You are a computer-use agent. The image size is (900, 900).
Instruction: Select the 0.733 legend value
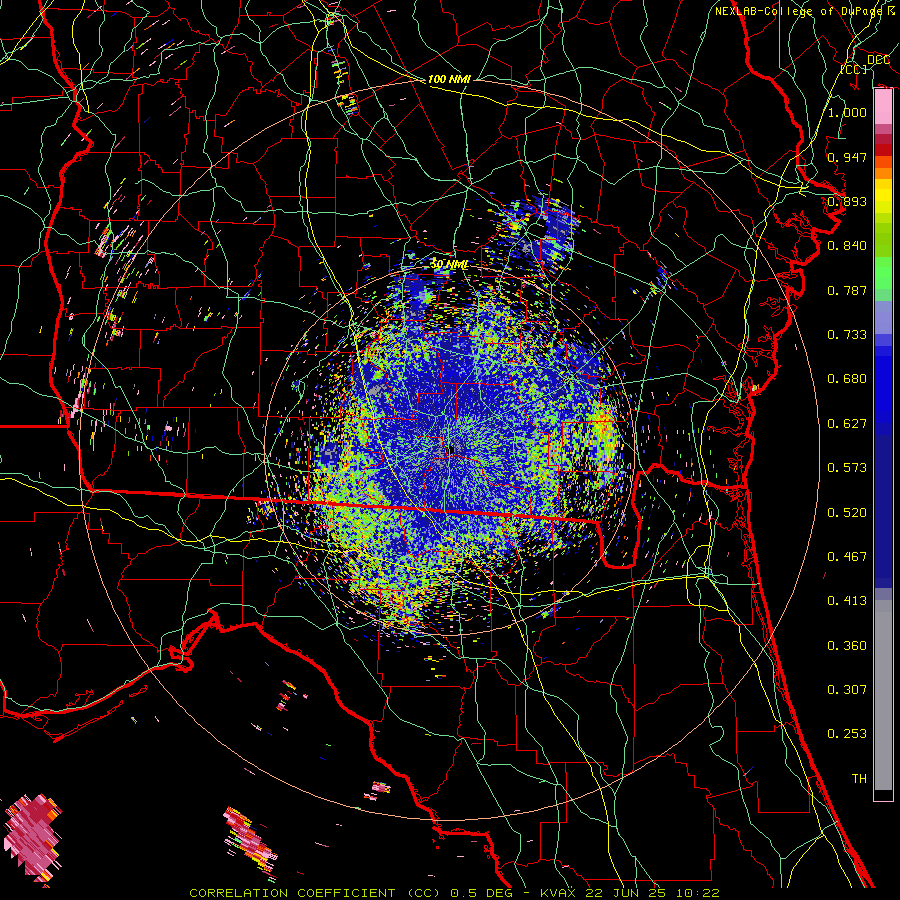click(847, 335)
